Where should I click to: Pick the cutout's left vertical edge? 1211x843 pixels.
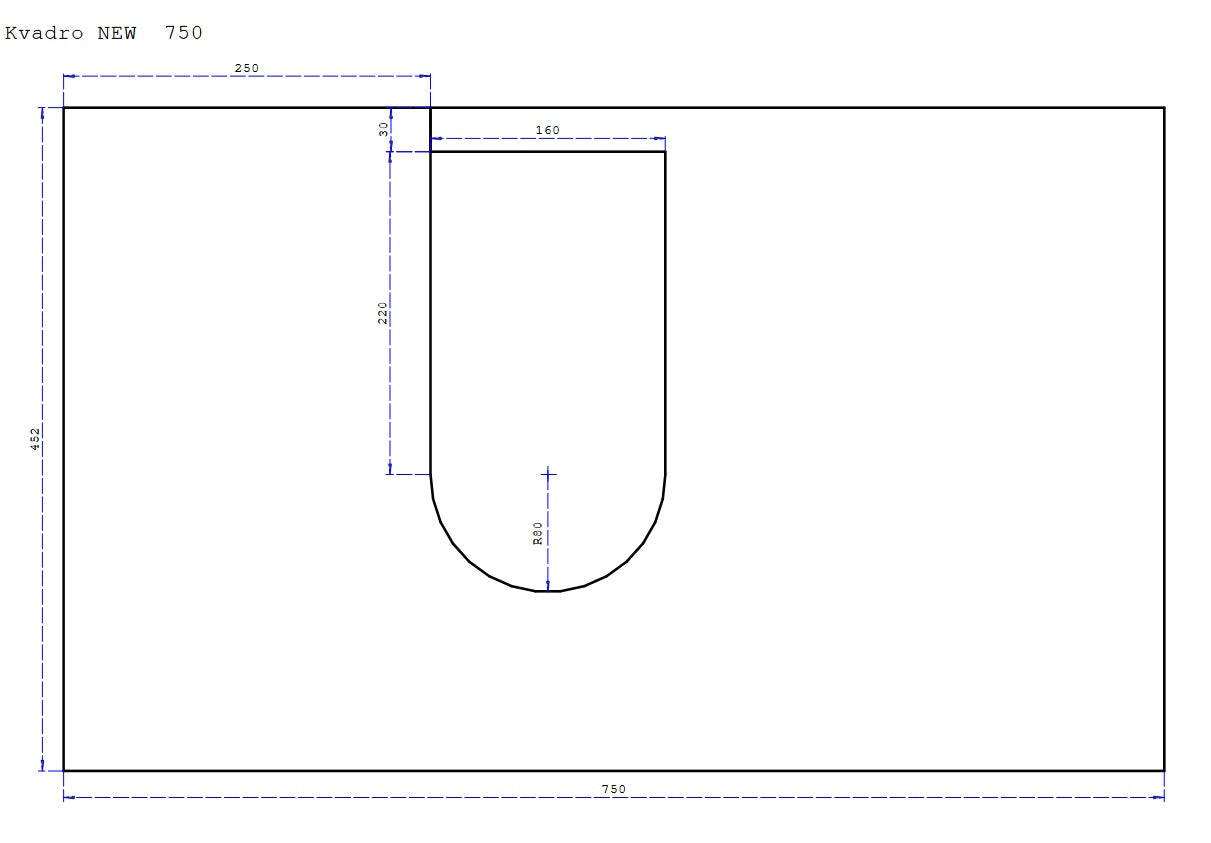coord(431,312)
